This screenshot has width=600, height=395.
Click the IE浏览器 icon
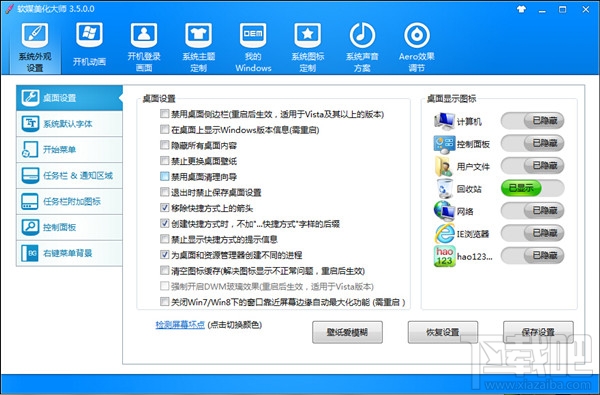click(444, 233)
